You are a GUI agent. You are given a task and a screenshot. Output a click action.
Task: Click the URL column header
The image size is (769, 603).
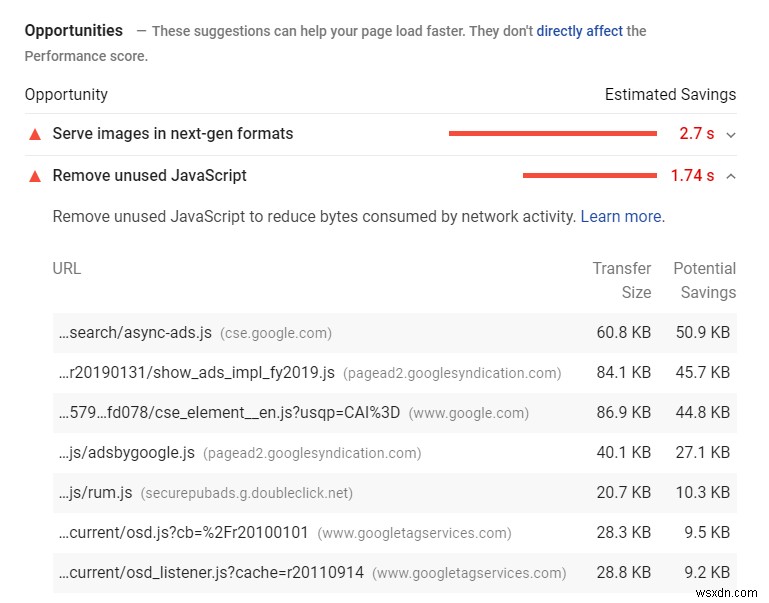coord(67,269)
